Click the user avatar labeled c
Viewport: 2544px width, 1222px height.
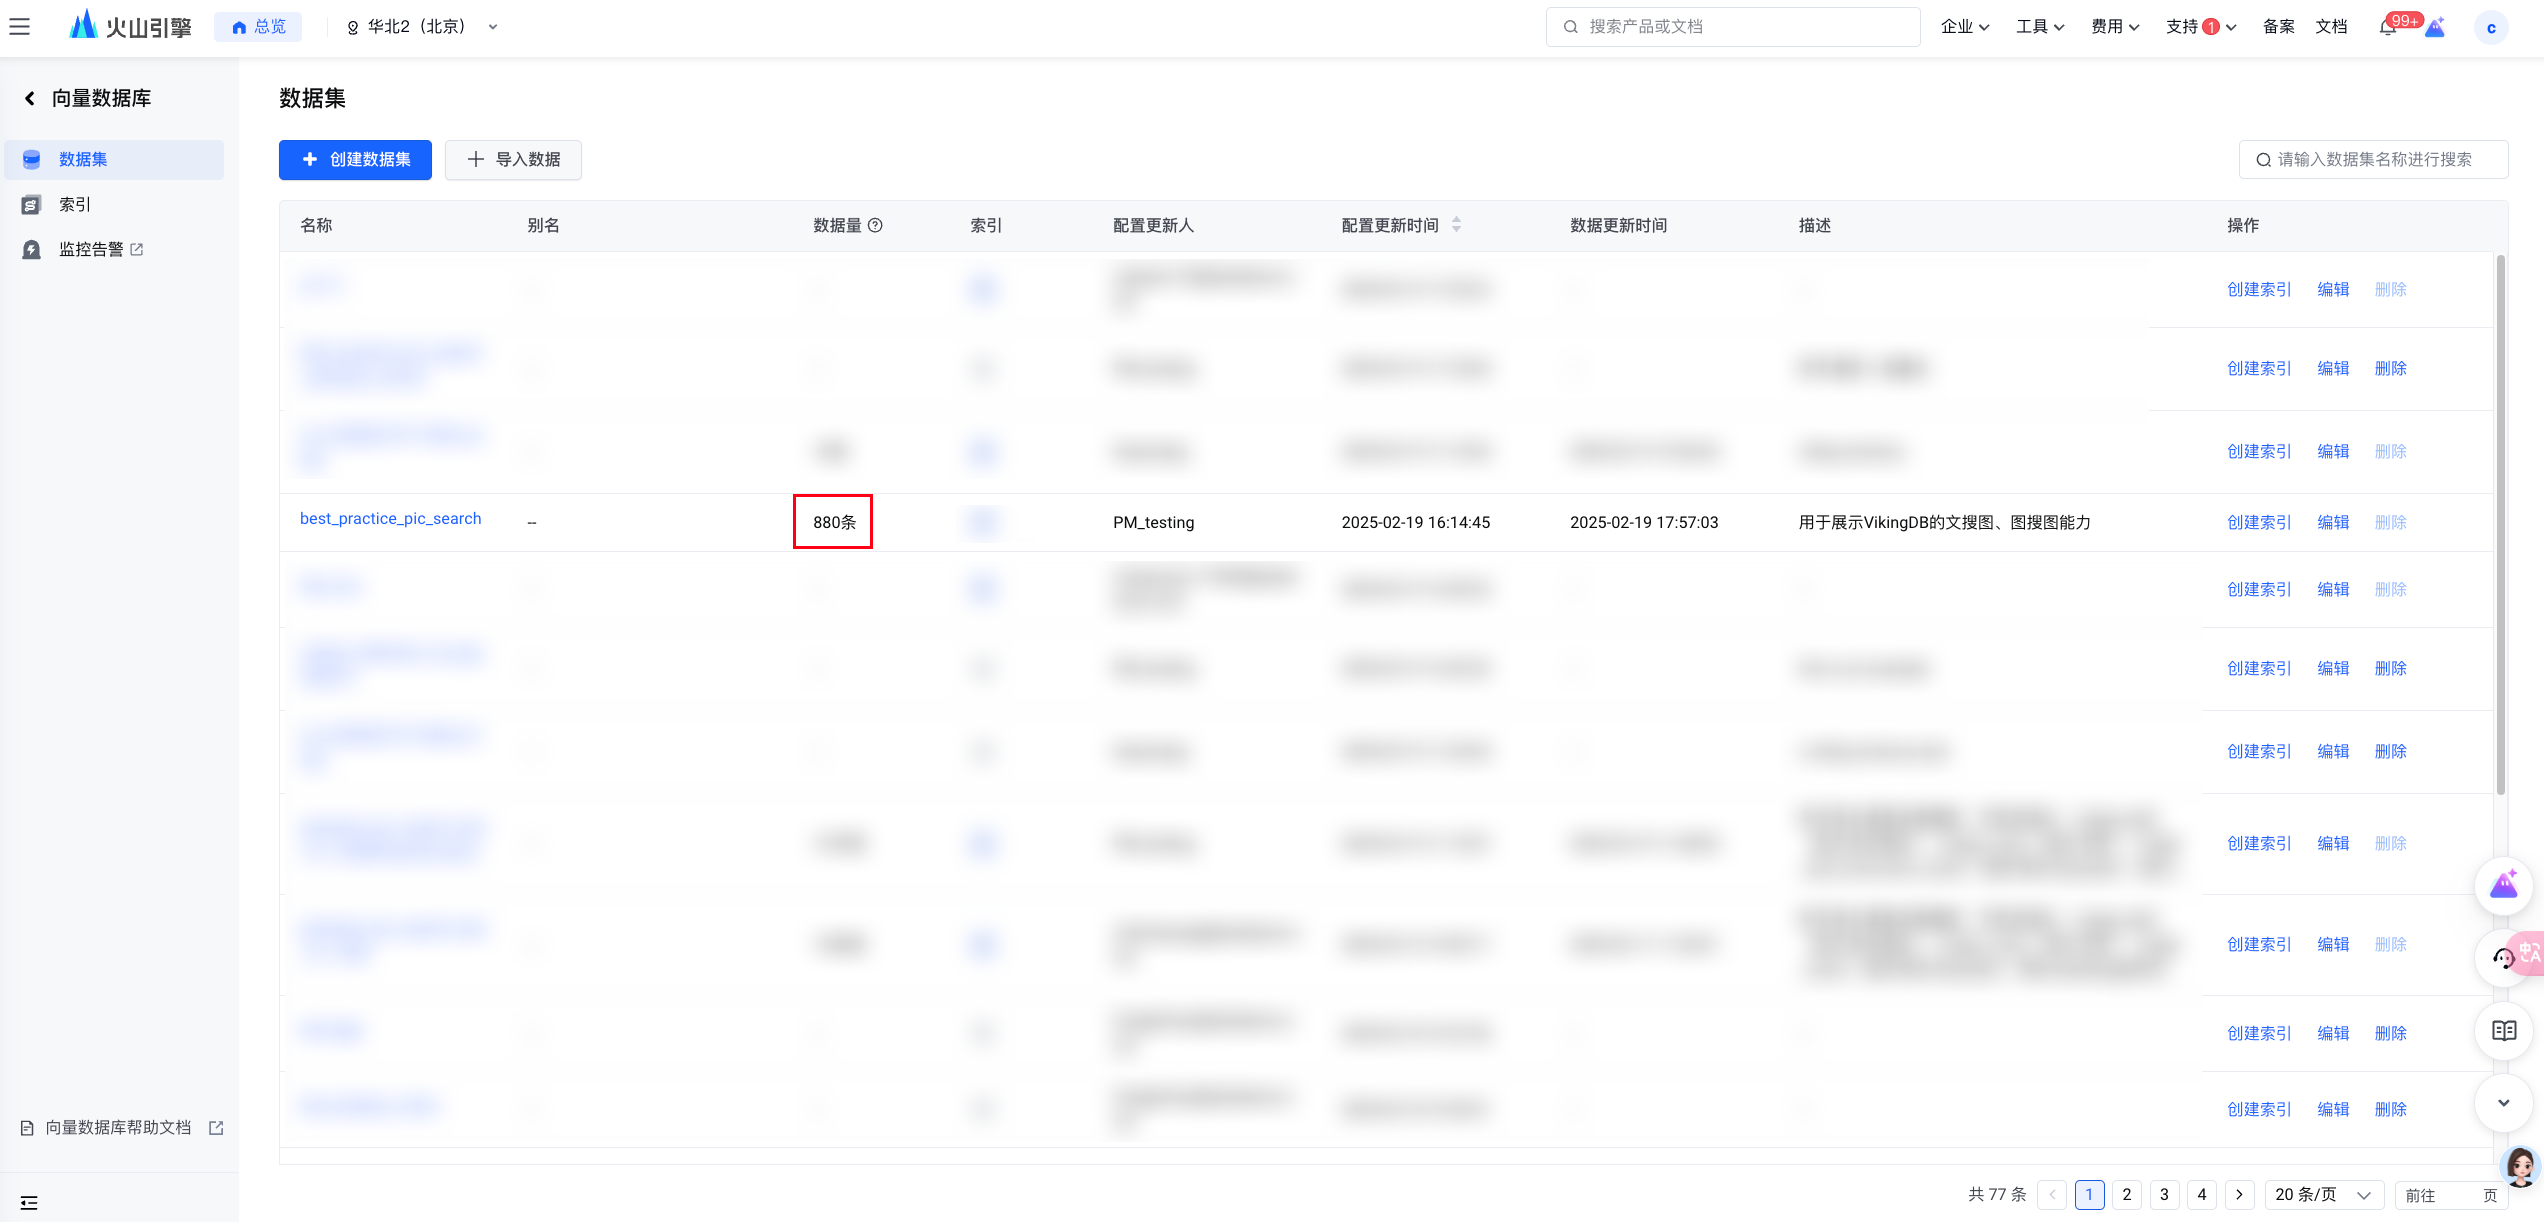(x=2491, y=28)
